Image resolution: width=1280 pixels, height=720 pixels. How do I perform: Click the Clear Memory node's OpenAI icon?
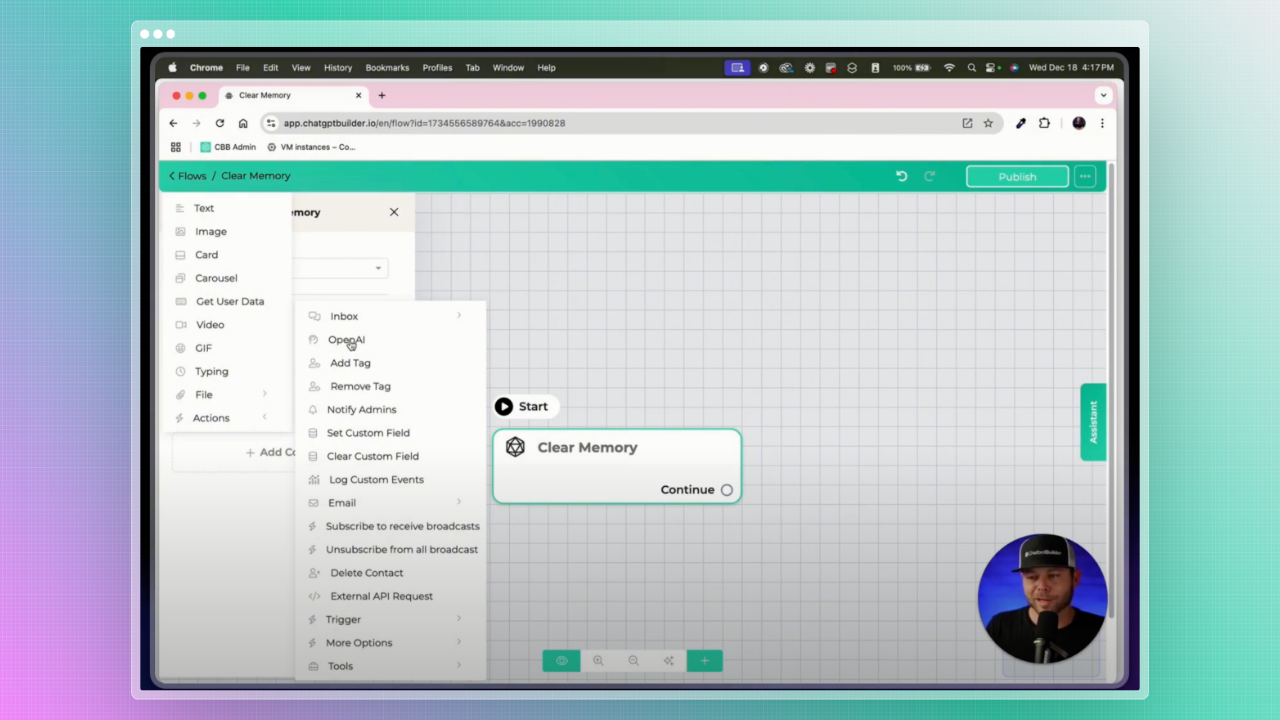coord(515,447)
